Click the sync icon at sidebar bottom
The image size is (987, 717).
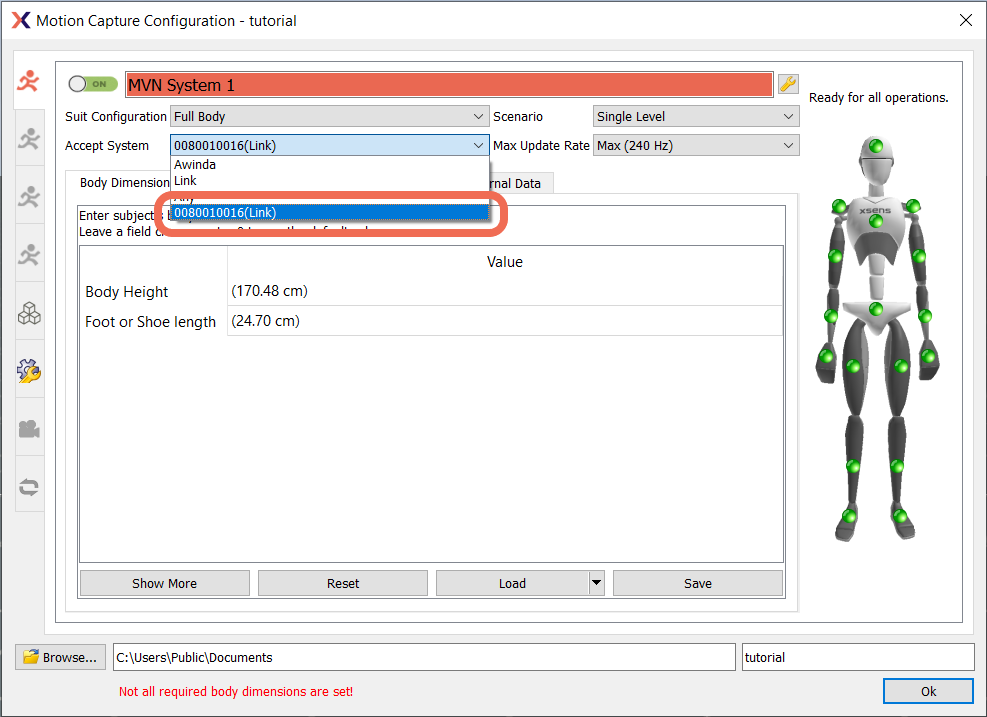29,486
